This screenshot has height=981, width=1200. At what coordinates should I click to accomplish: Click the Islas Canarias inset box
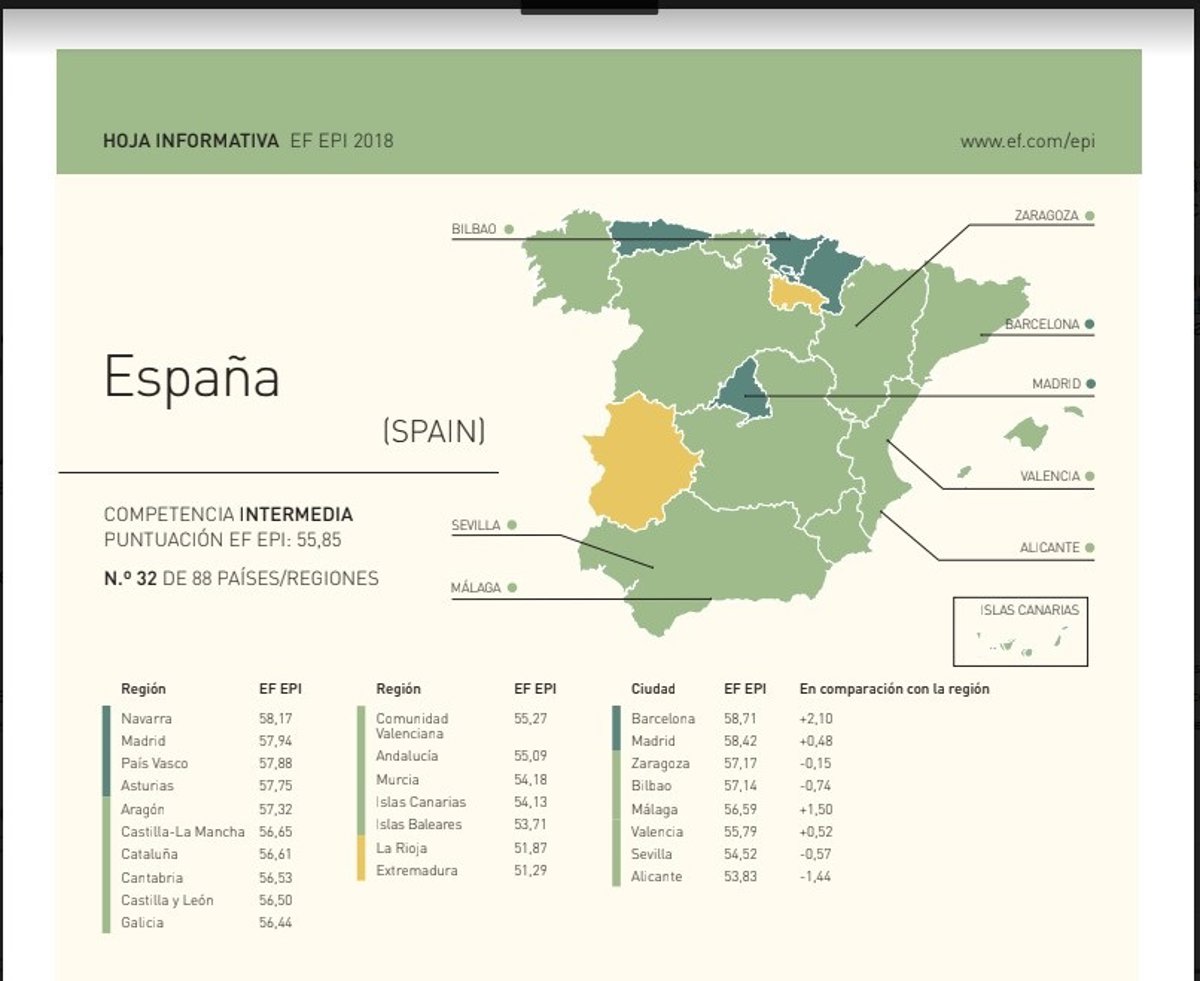coord(1019,632)
